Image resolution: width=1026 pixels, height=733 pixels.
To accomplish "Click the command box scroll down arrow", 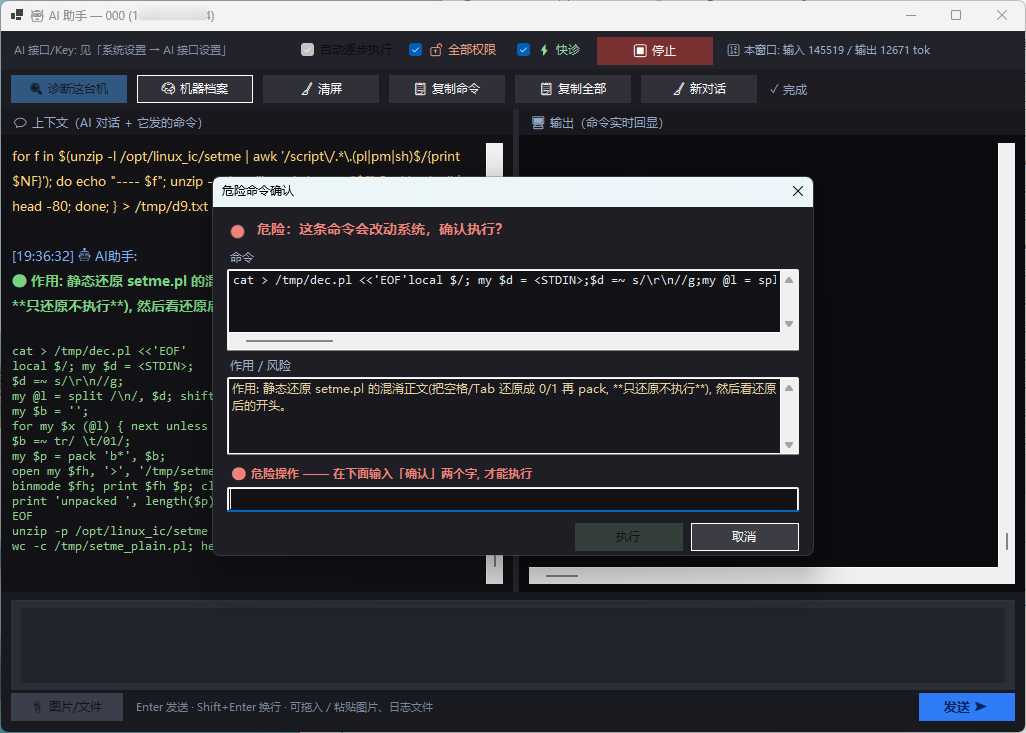I will click(x=789, y=324).
